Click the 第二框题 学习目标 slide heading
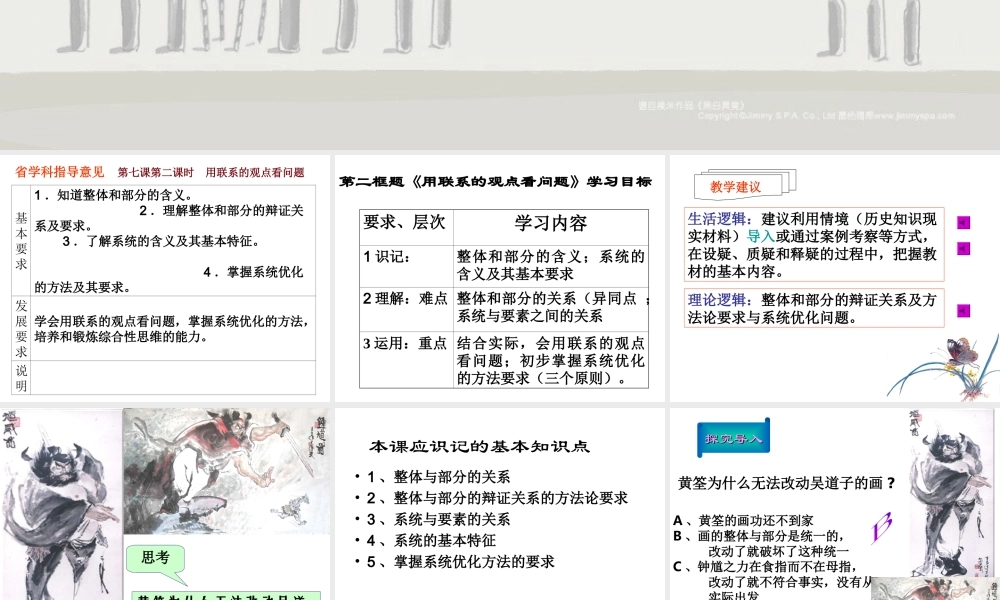The width and height of the screenshot is (1000, 600). 495,181
